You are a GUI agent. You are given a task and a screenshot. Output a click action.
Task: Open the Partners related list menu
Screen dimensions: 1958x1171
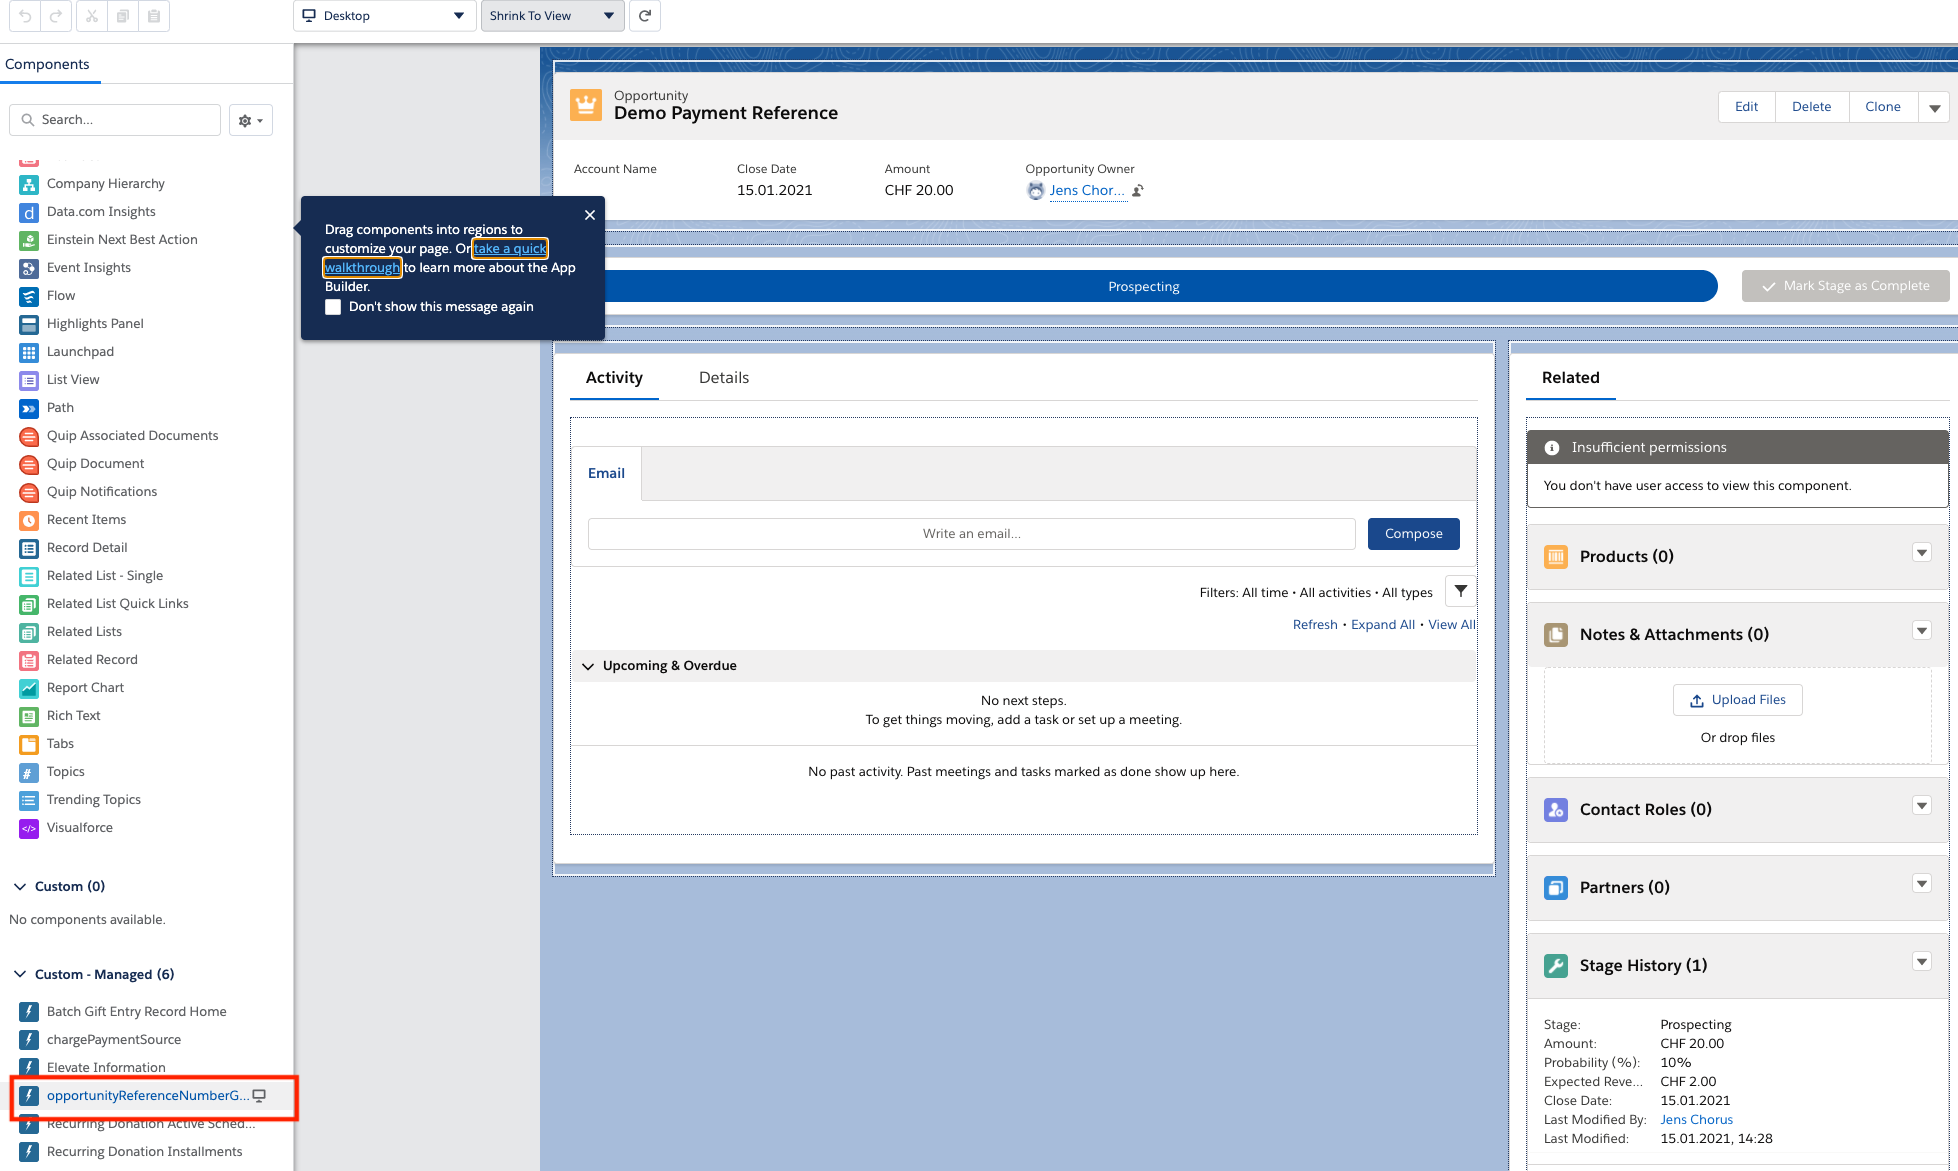(x=1921, y=884)
